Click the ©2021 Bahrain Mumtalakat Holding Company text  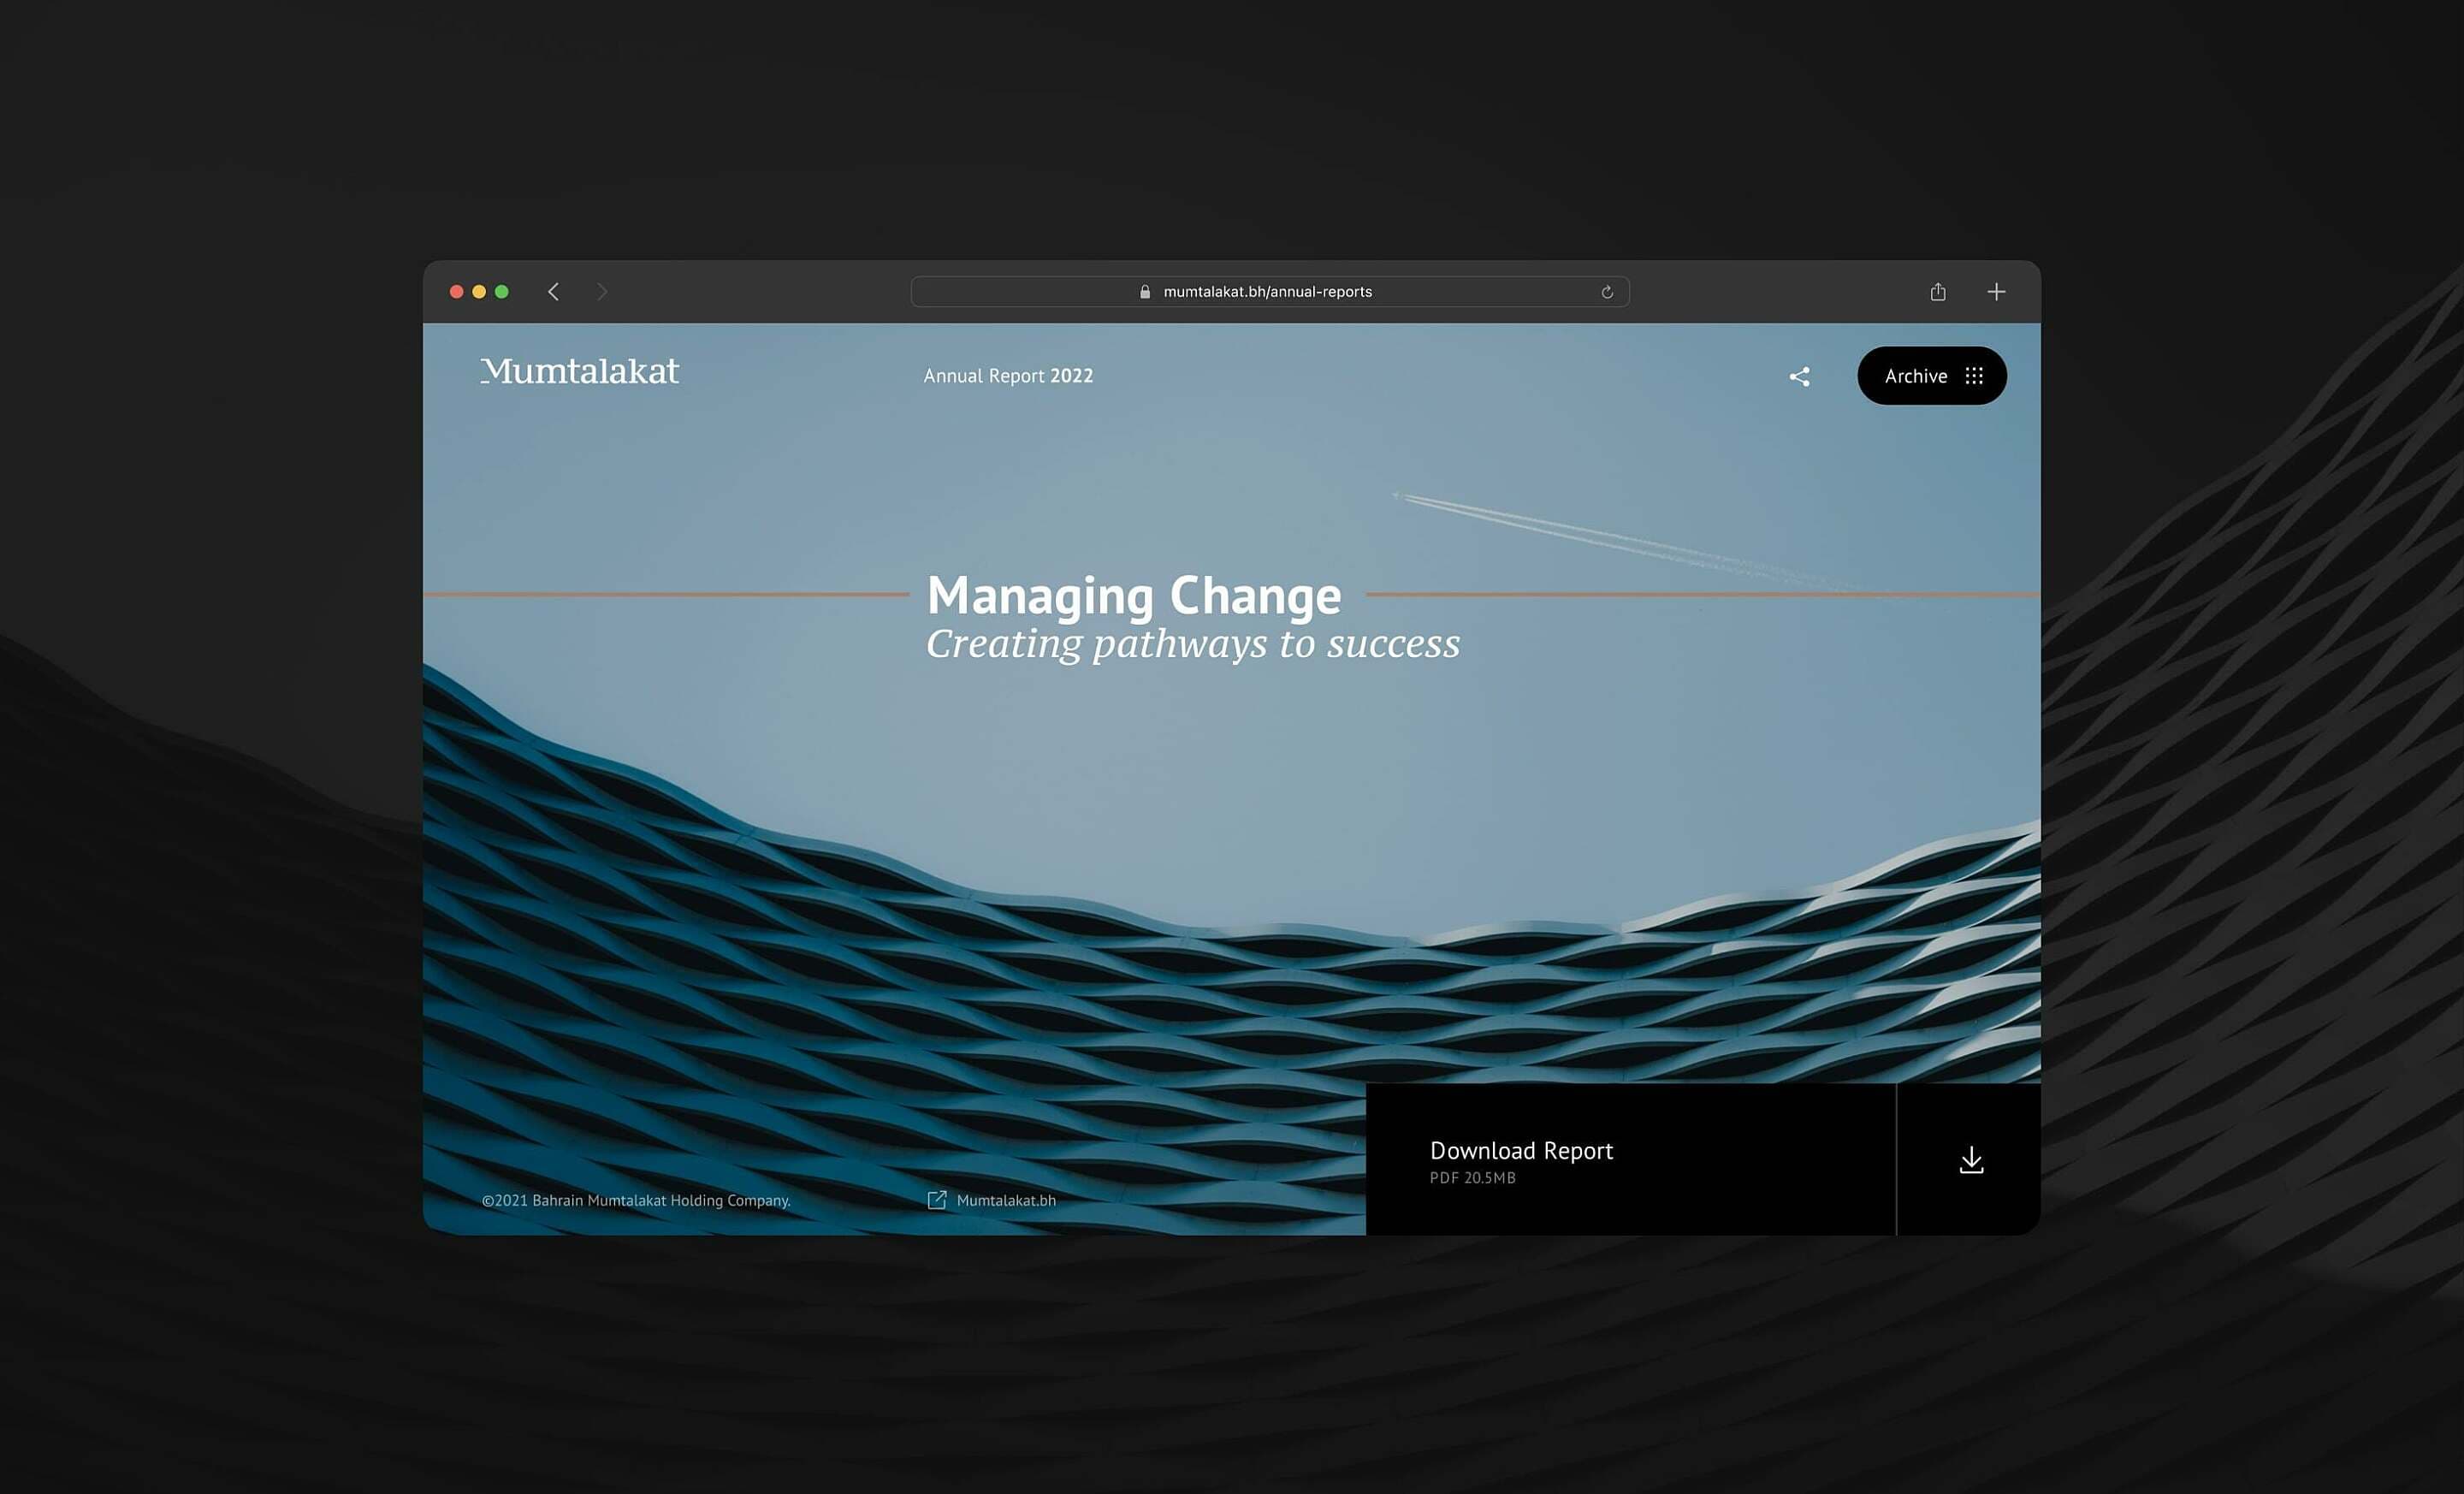pyautogui.click(x=636, y=1200)
